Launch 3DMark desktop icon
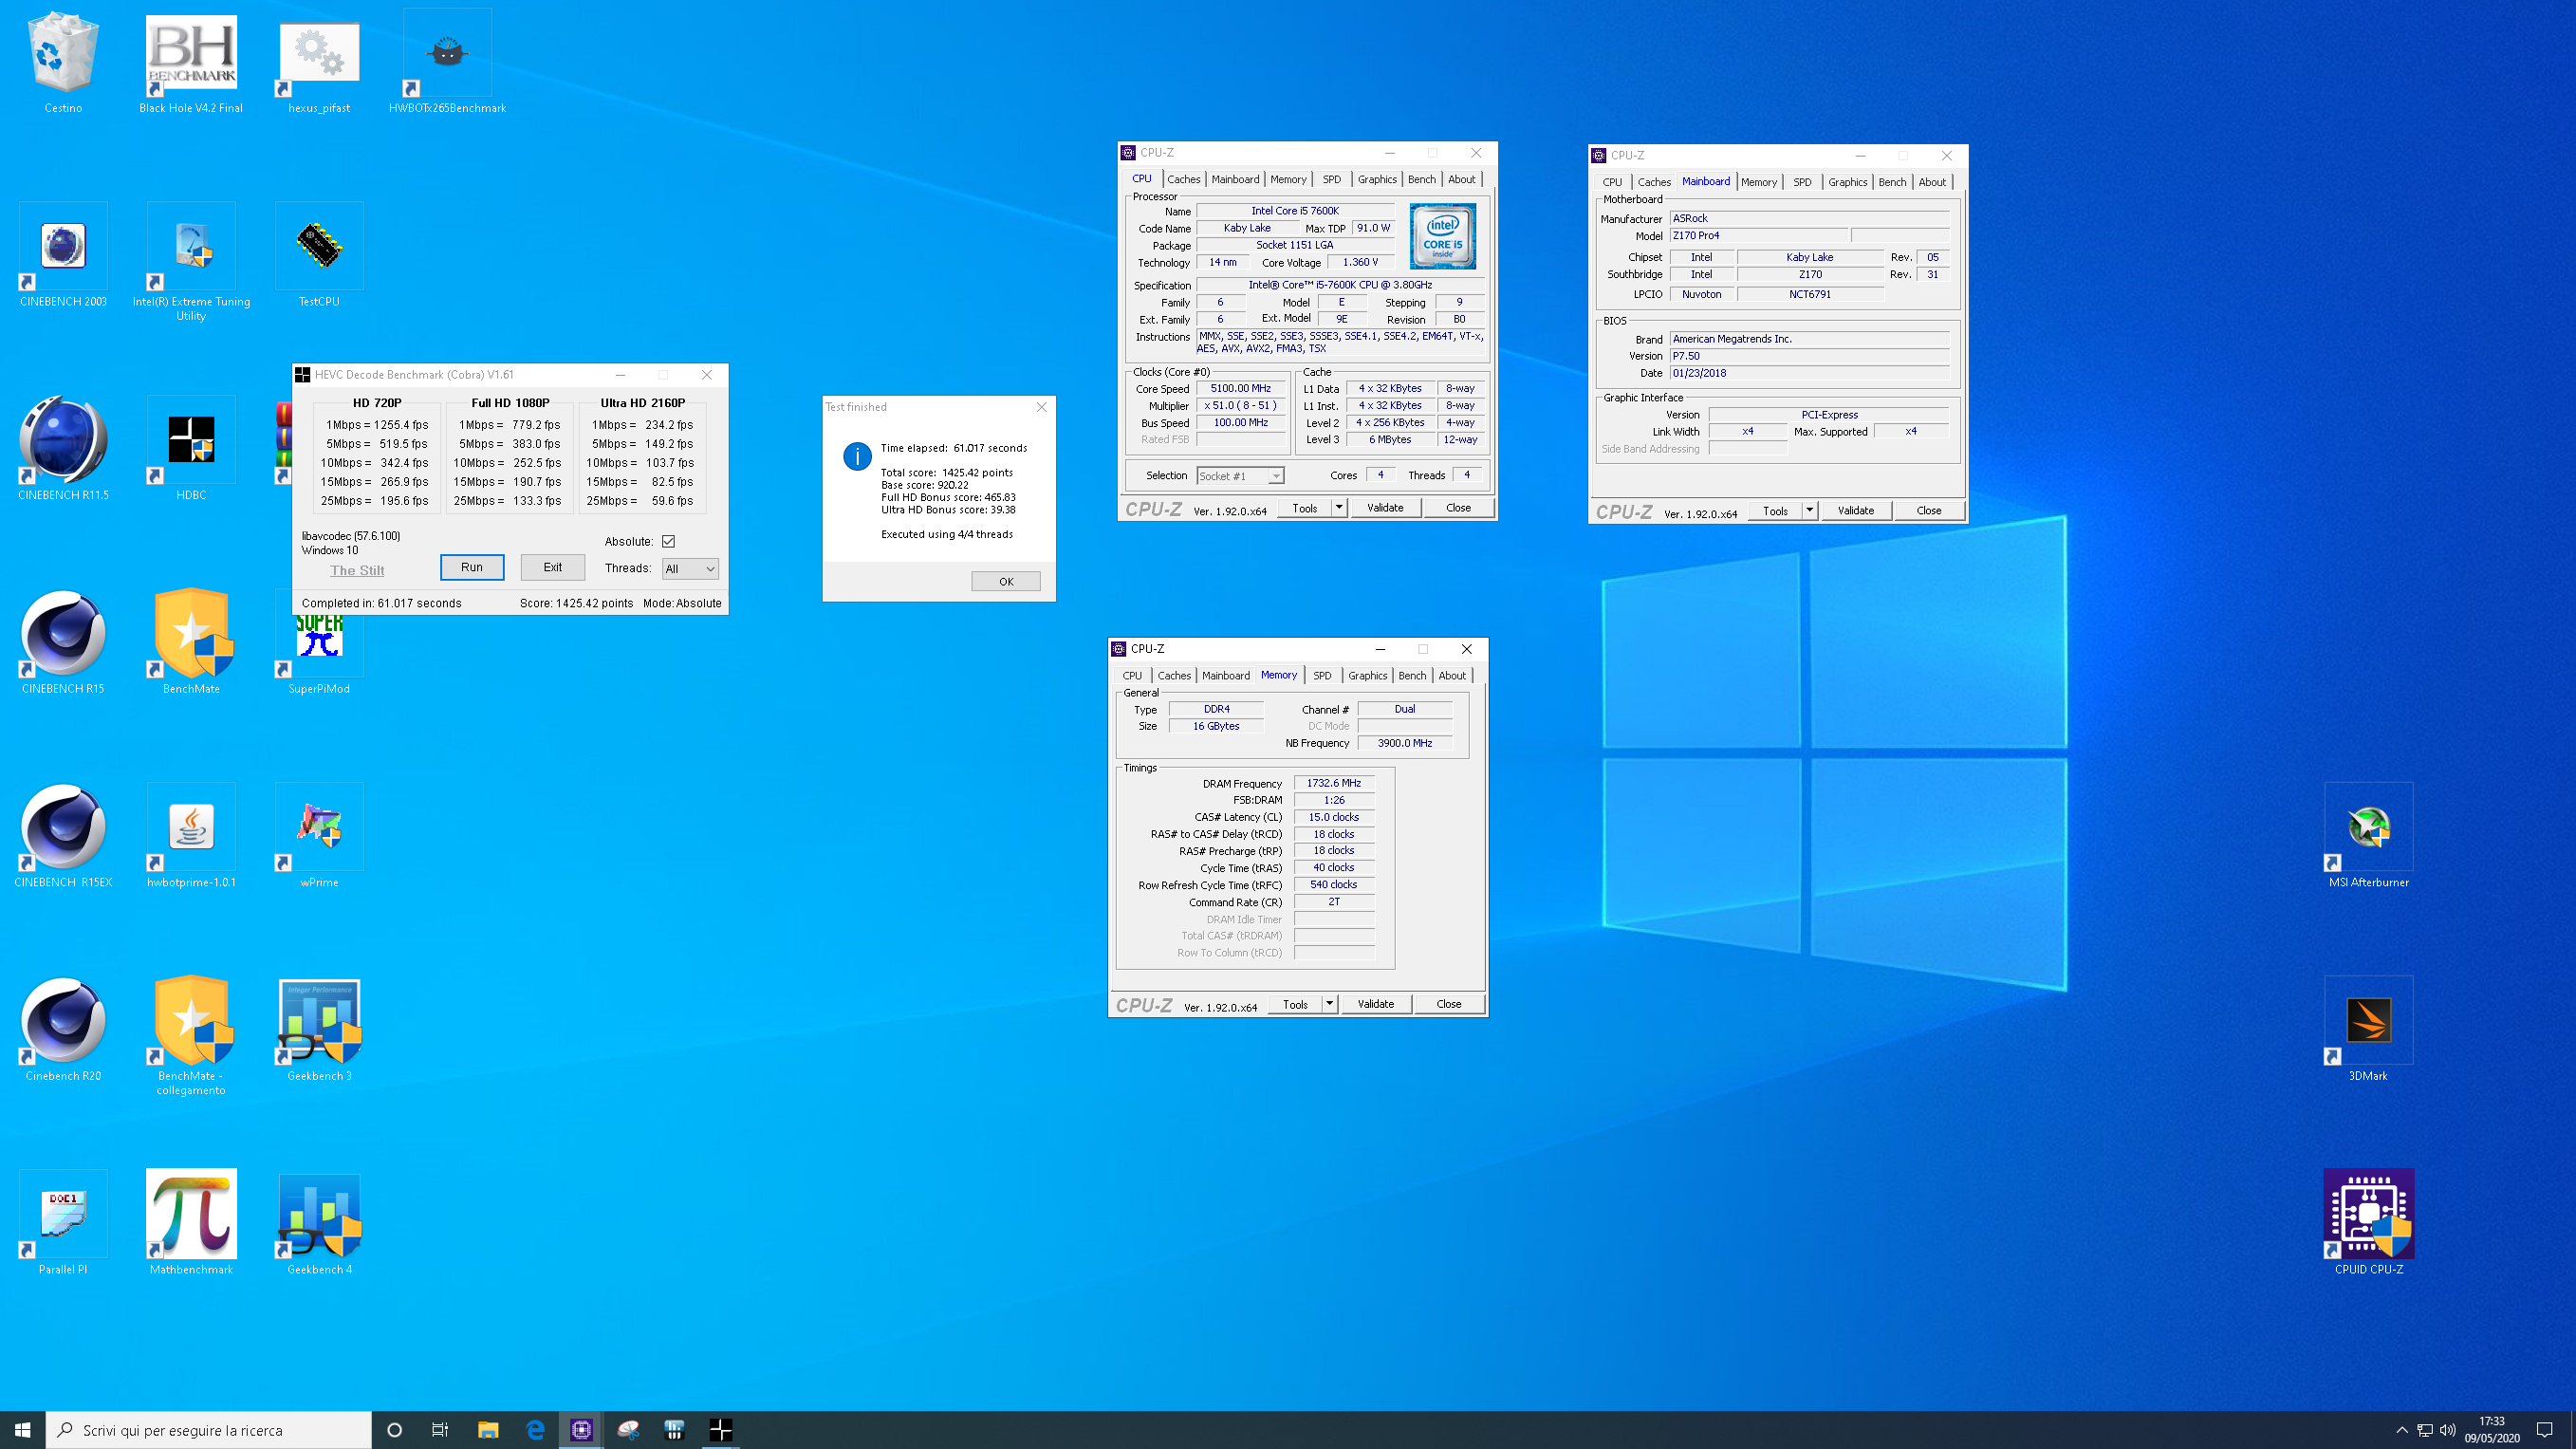Viewport: 2576px width, 1449px height. coord(2368,1030)
